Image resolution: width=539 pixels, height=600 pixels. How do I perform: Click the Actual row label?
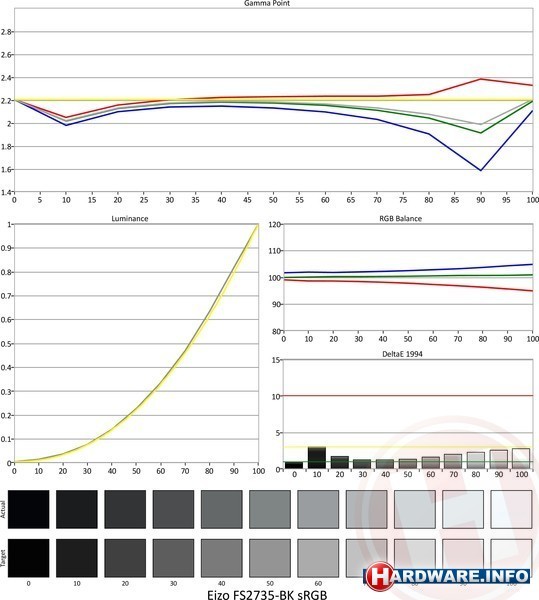tap(3, 509)
